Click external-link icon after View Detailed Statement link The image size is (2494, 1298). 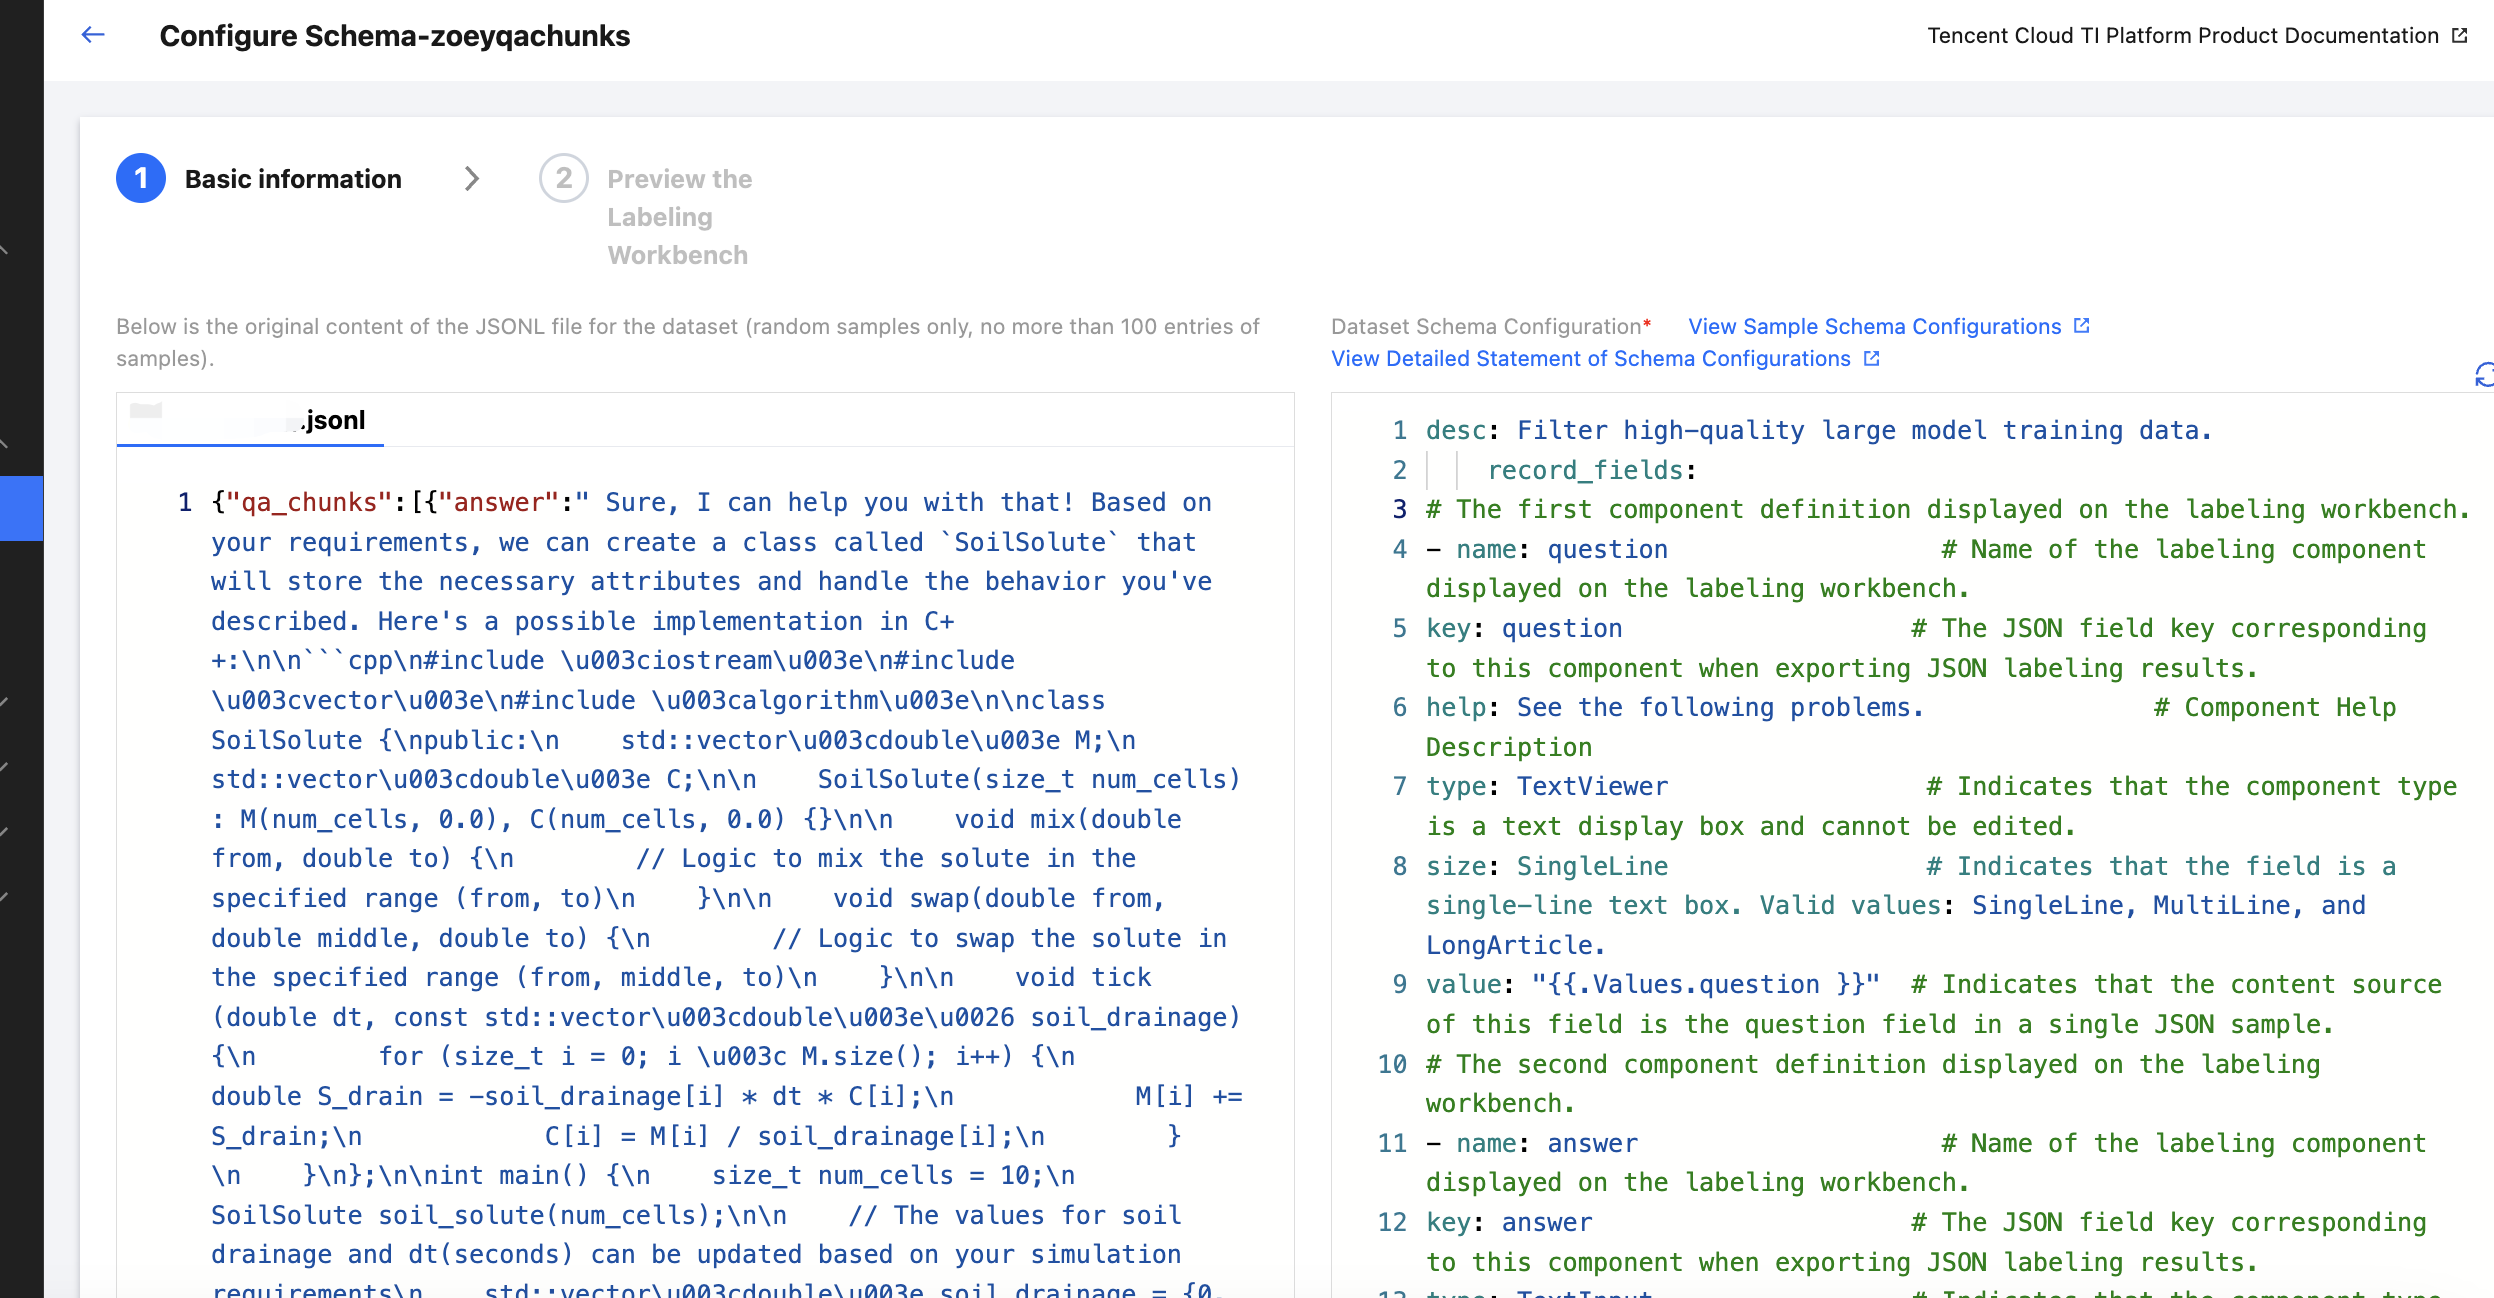pos(1872,358)
